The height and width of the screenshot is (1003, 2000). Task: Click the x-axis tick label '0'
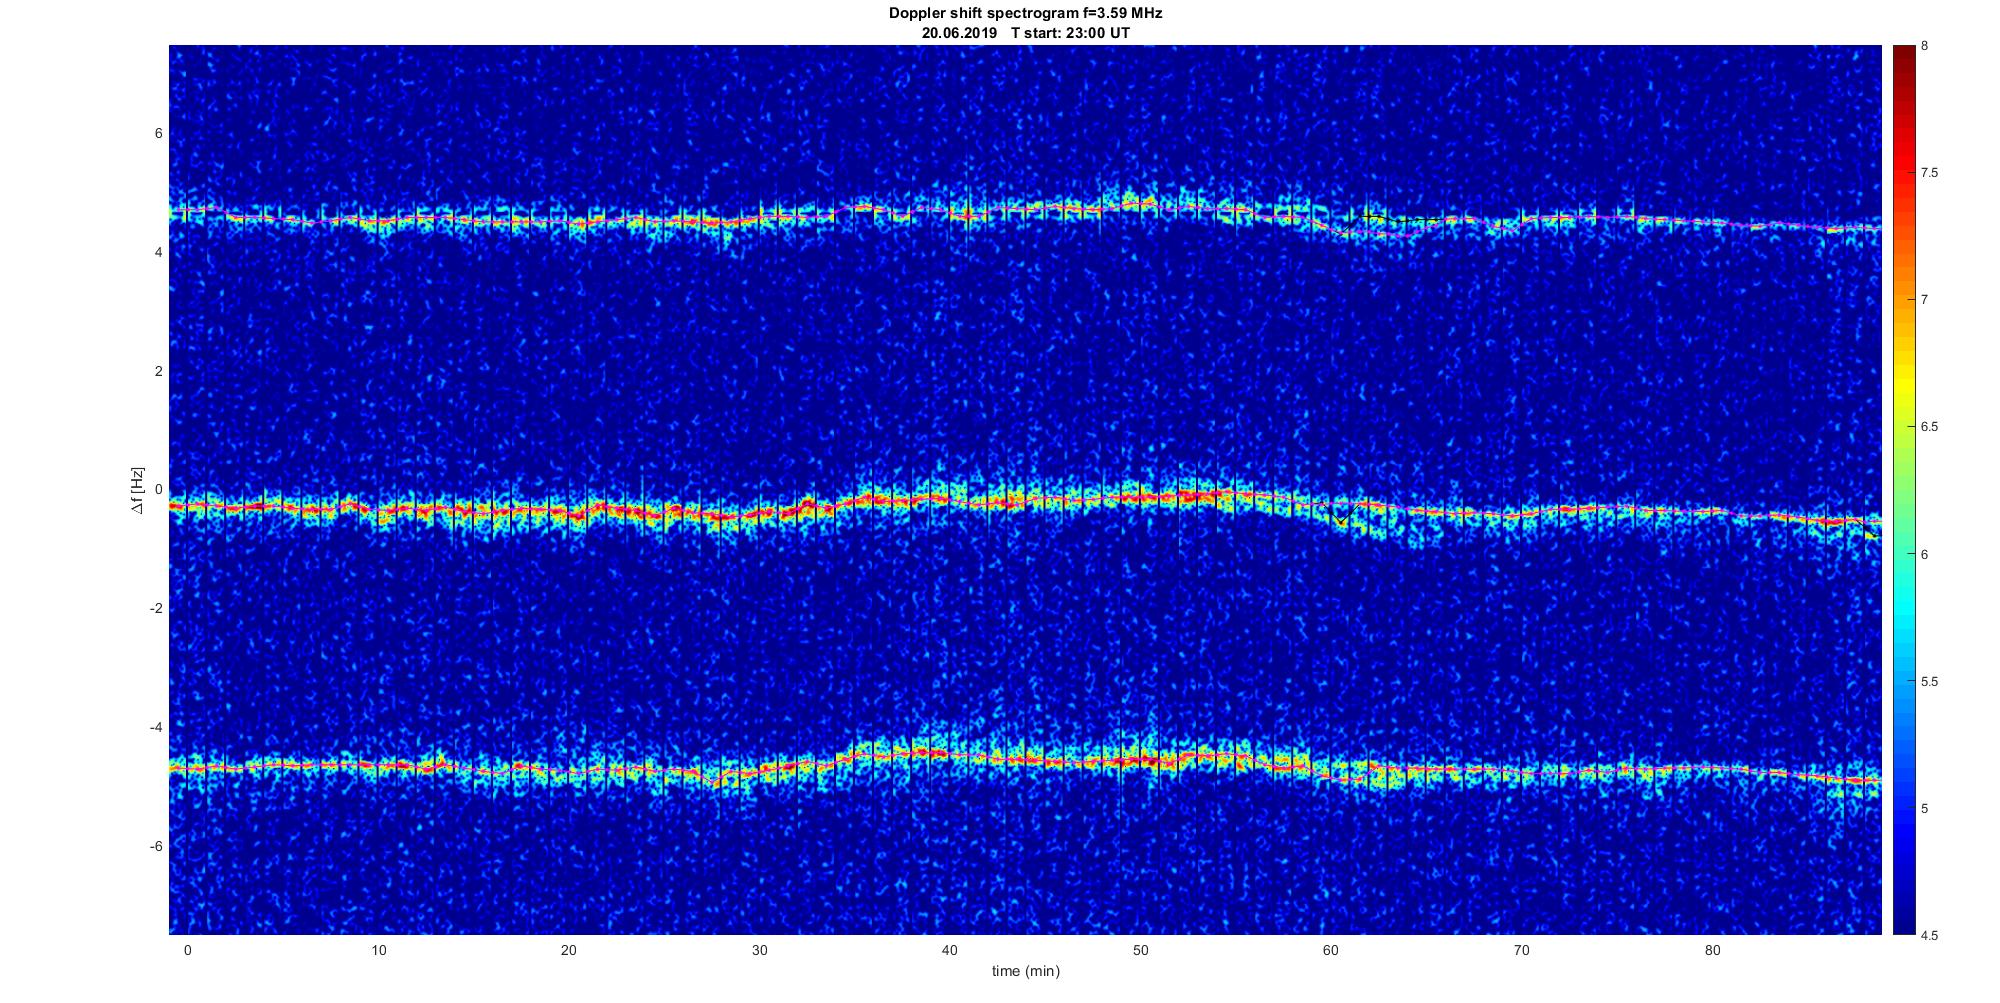187,951
